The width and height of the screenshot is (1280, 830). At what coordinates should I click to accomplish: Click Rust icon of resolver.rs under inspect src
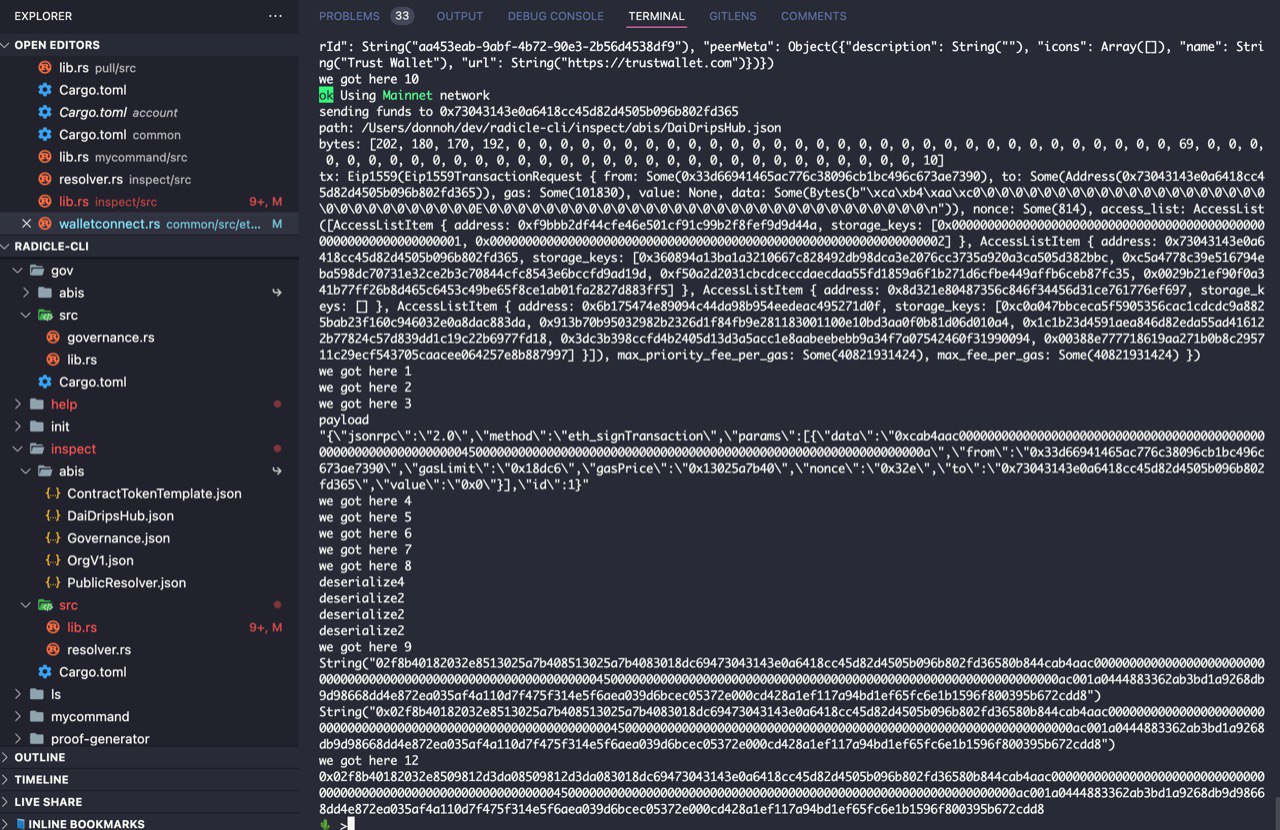tap(53, 649)
